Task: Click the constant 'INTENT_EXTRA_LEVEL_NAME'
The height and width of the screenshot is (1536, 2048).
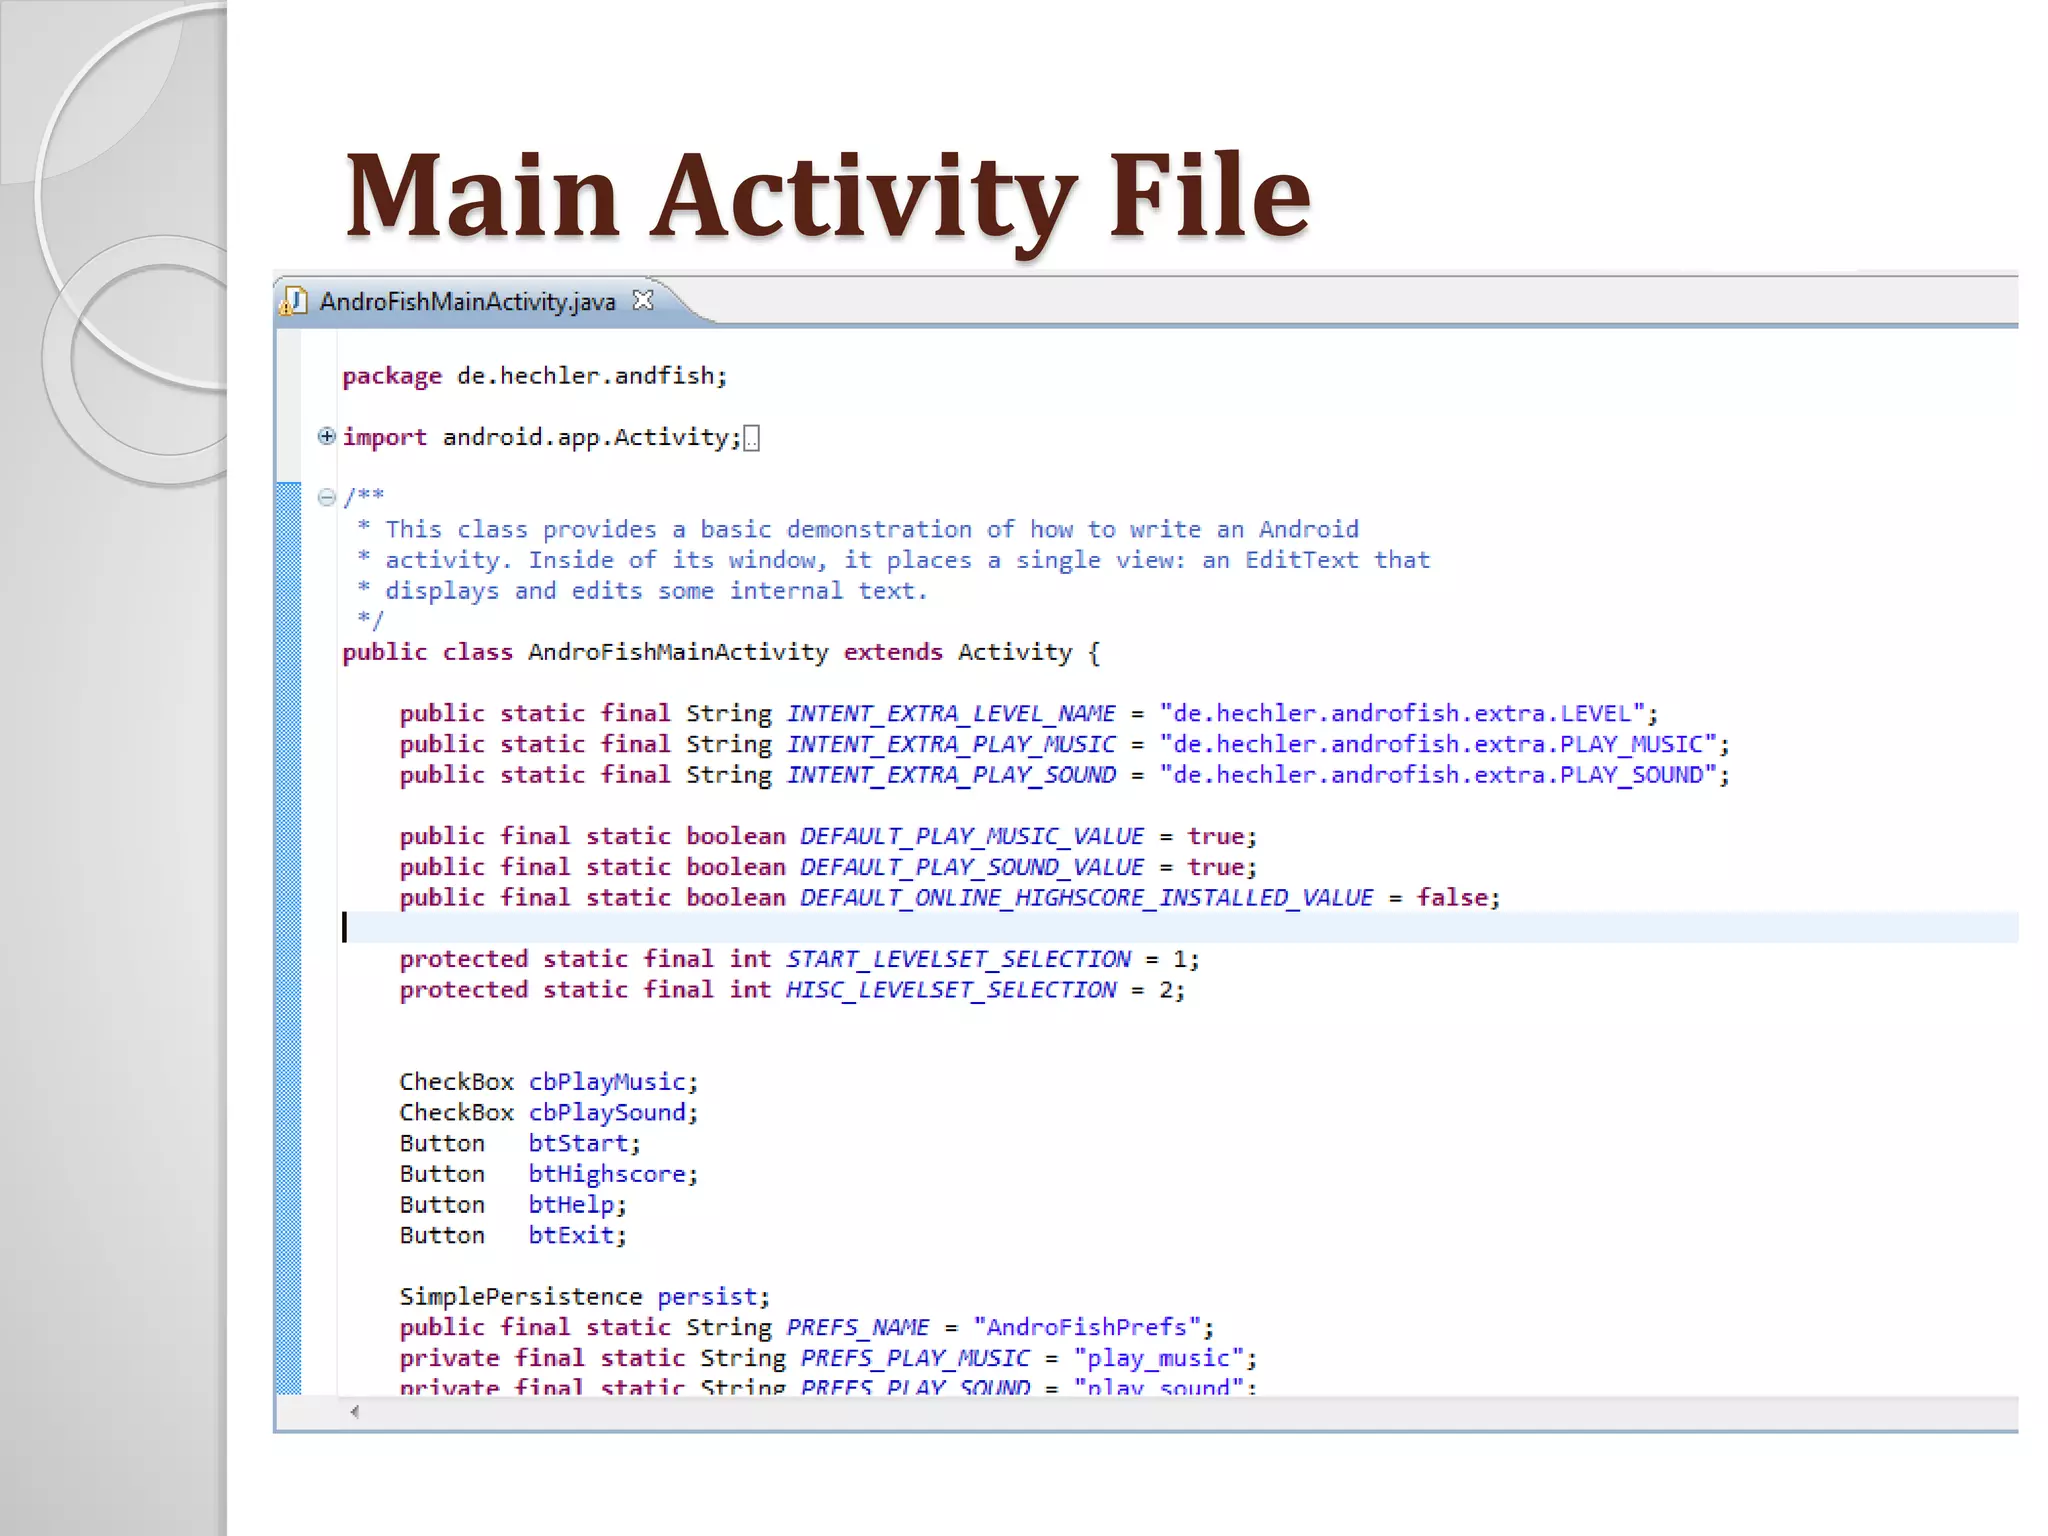Action: [x=950, y=714]
